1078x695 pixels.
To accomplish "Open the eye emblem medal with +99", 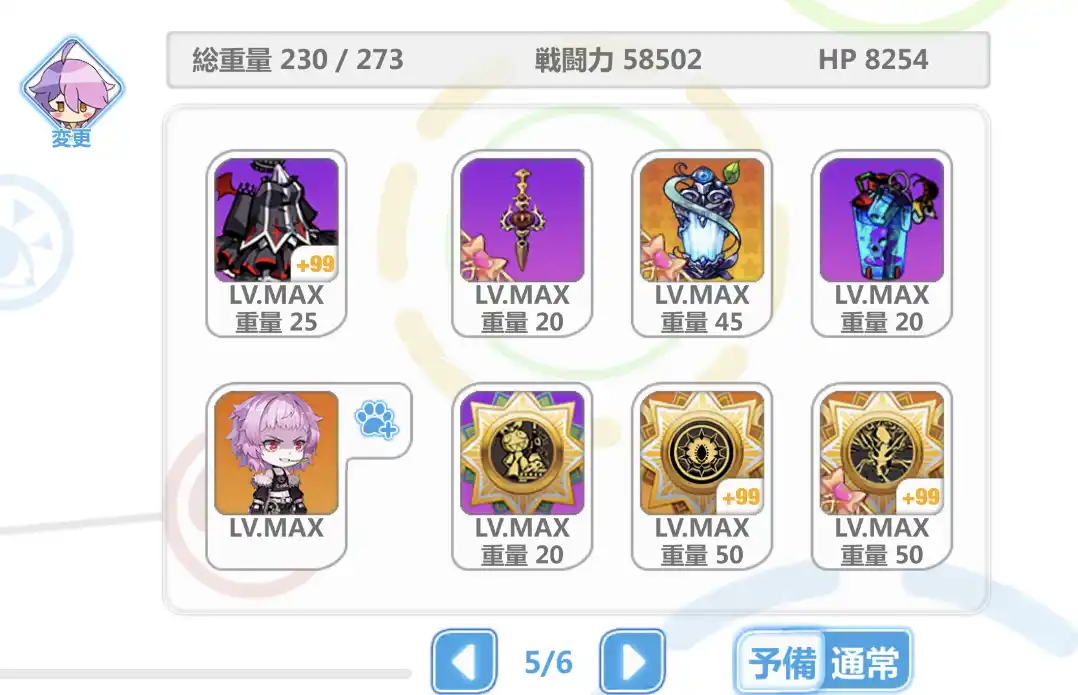I will (702, 476).
